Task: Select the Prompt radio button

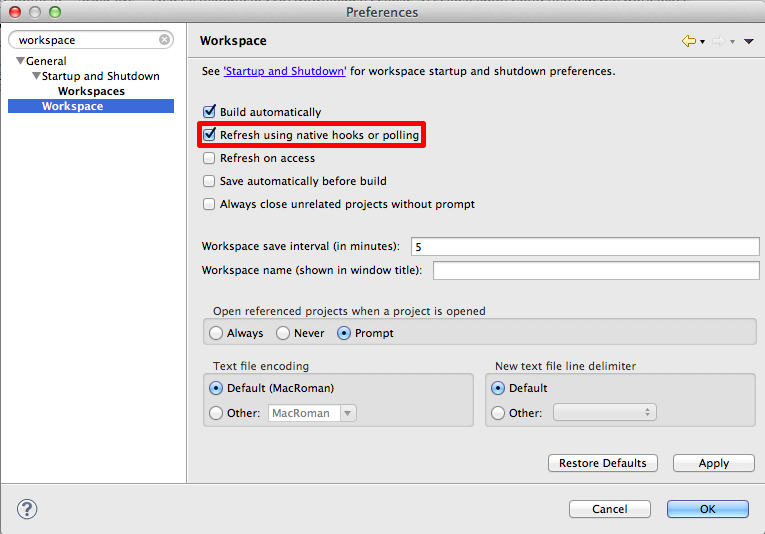Action: 344,333
